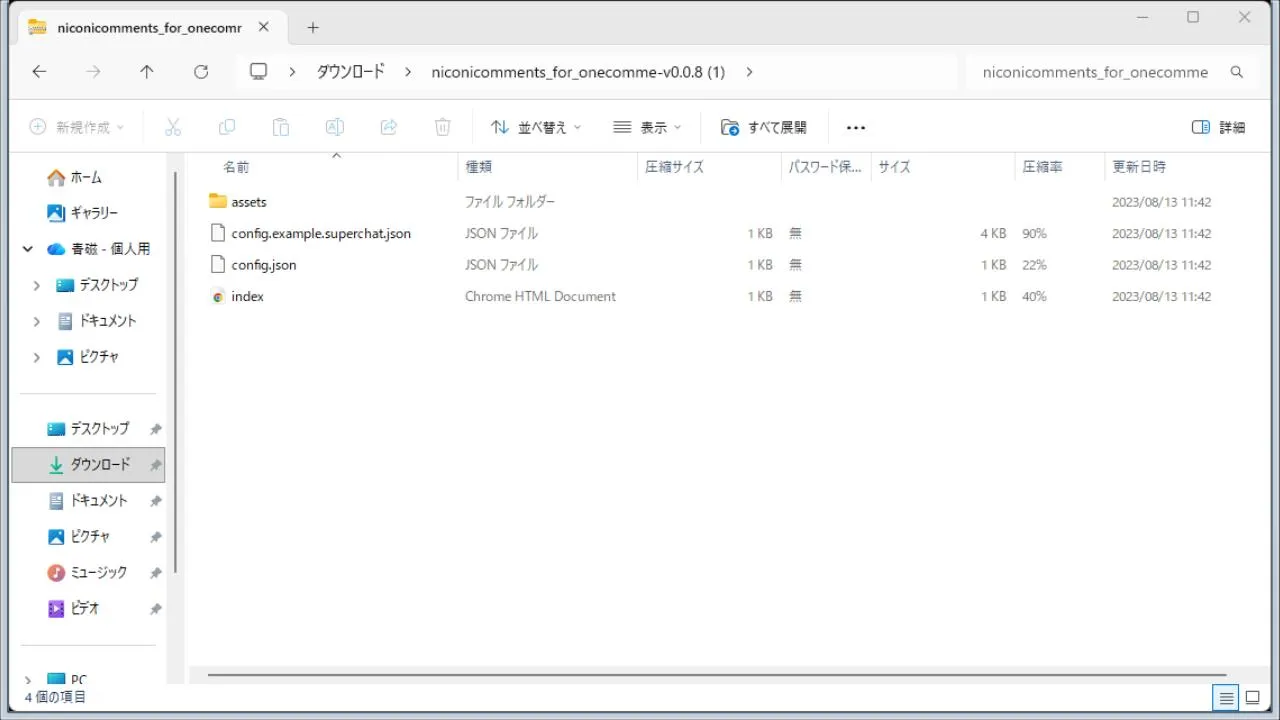
Task: Click the PC monitor icon in address bar
Action: click(x=259, y=72)
